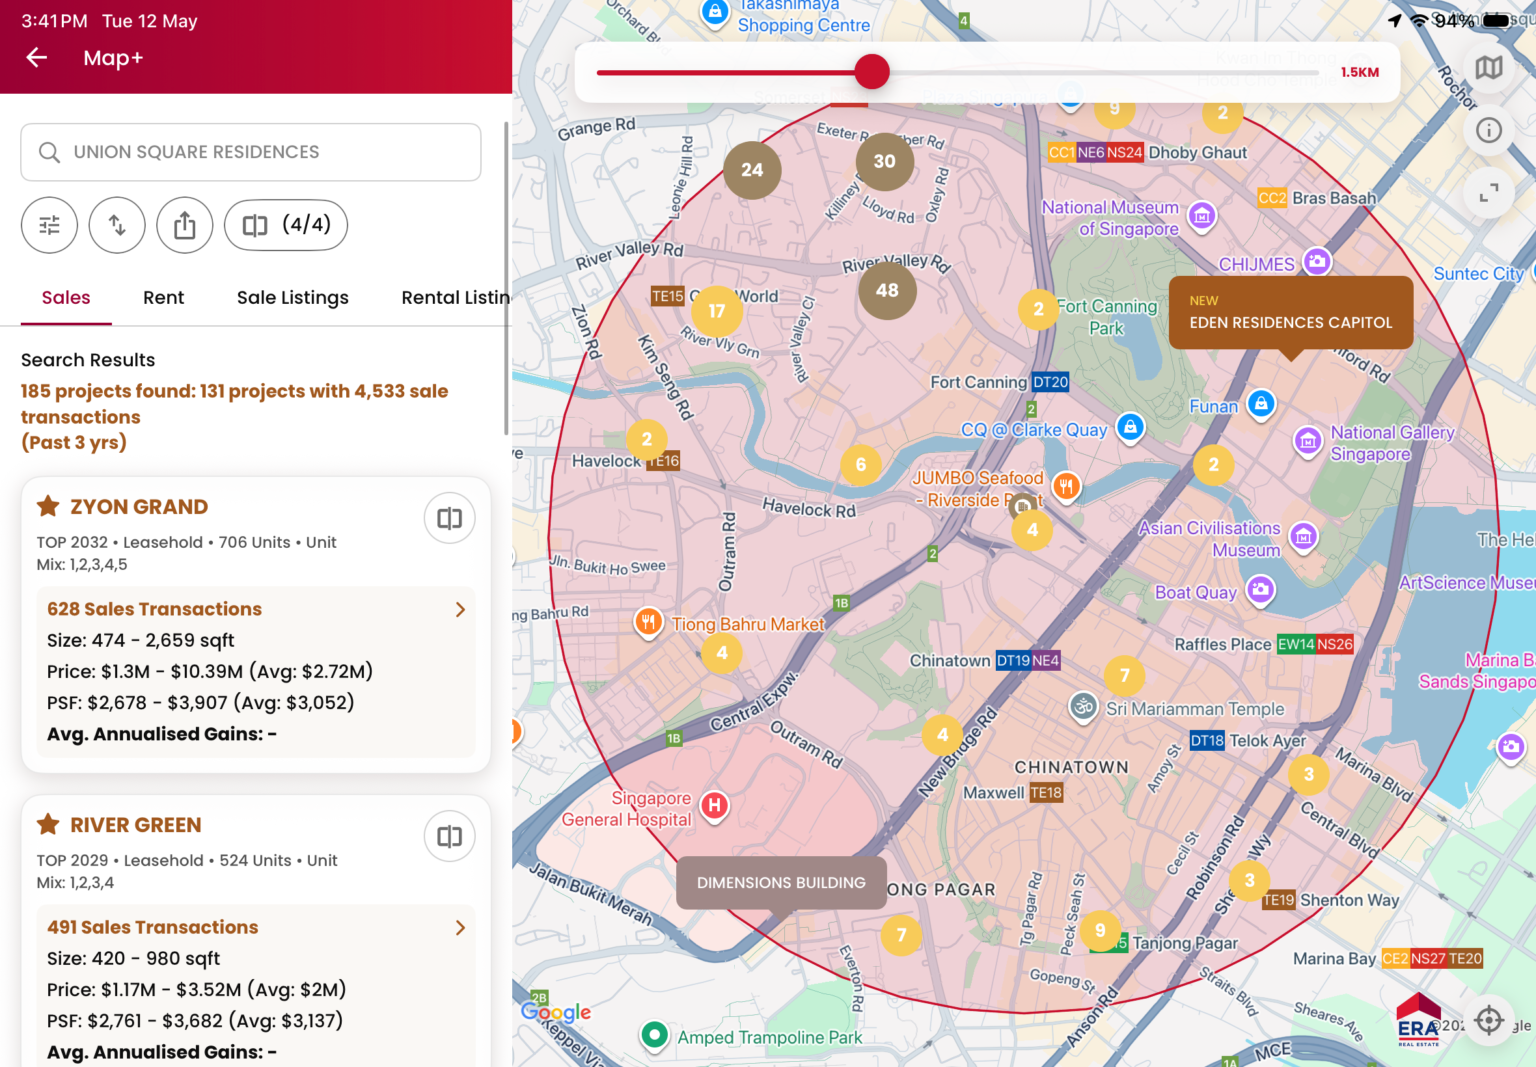
Task: Click the radius slider red handle
Action: 872,71
